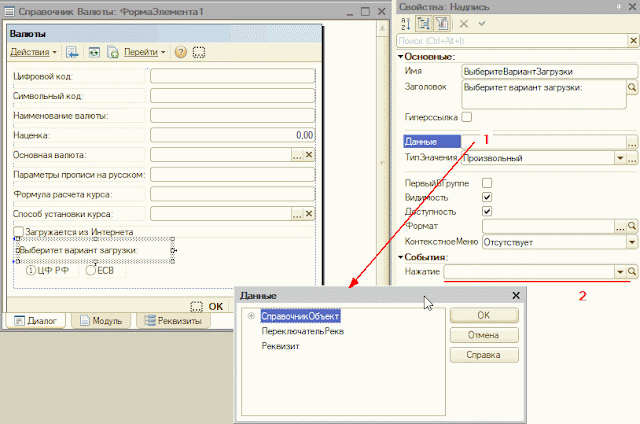Open magnifier next to Формат field
Screen dimensions: 640x424
(632, 226)
